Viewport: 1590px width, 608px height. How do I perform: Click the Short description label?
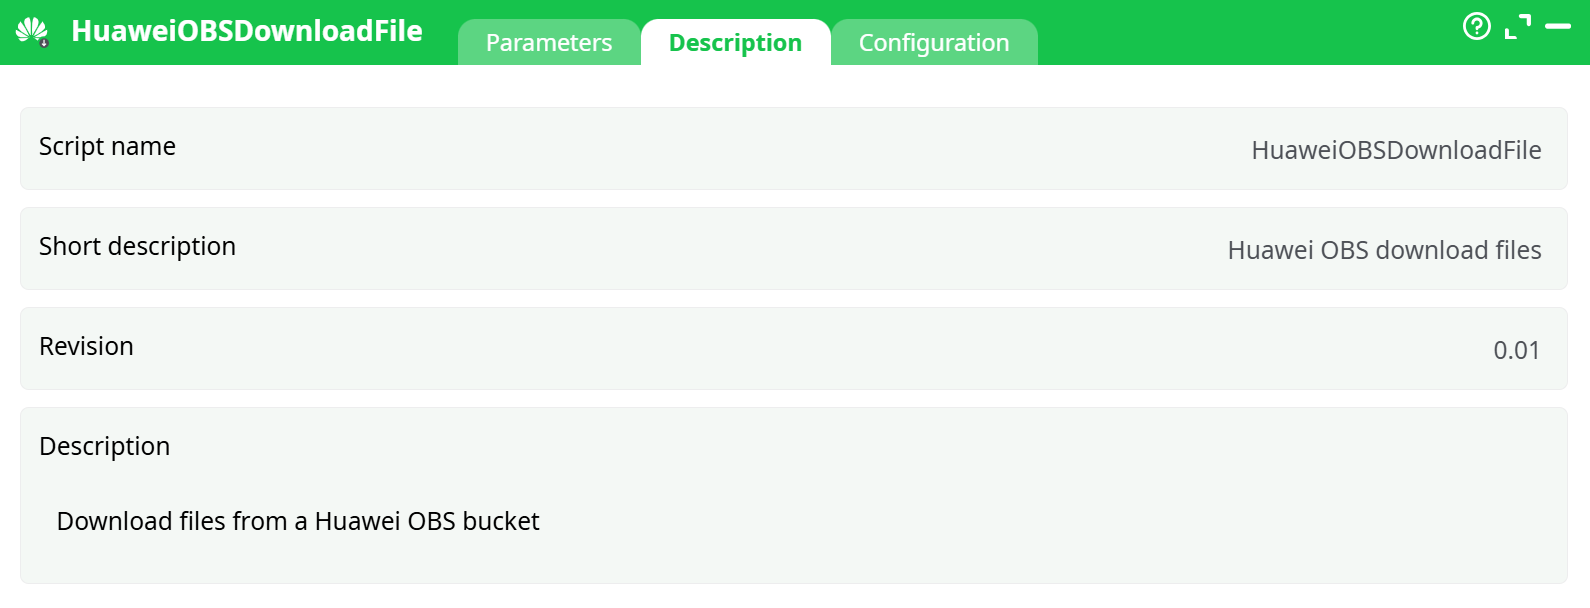click(x=137, y=246)
